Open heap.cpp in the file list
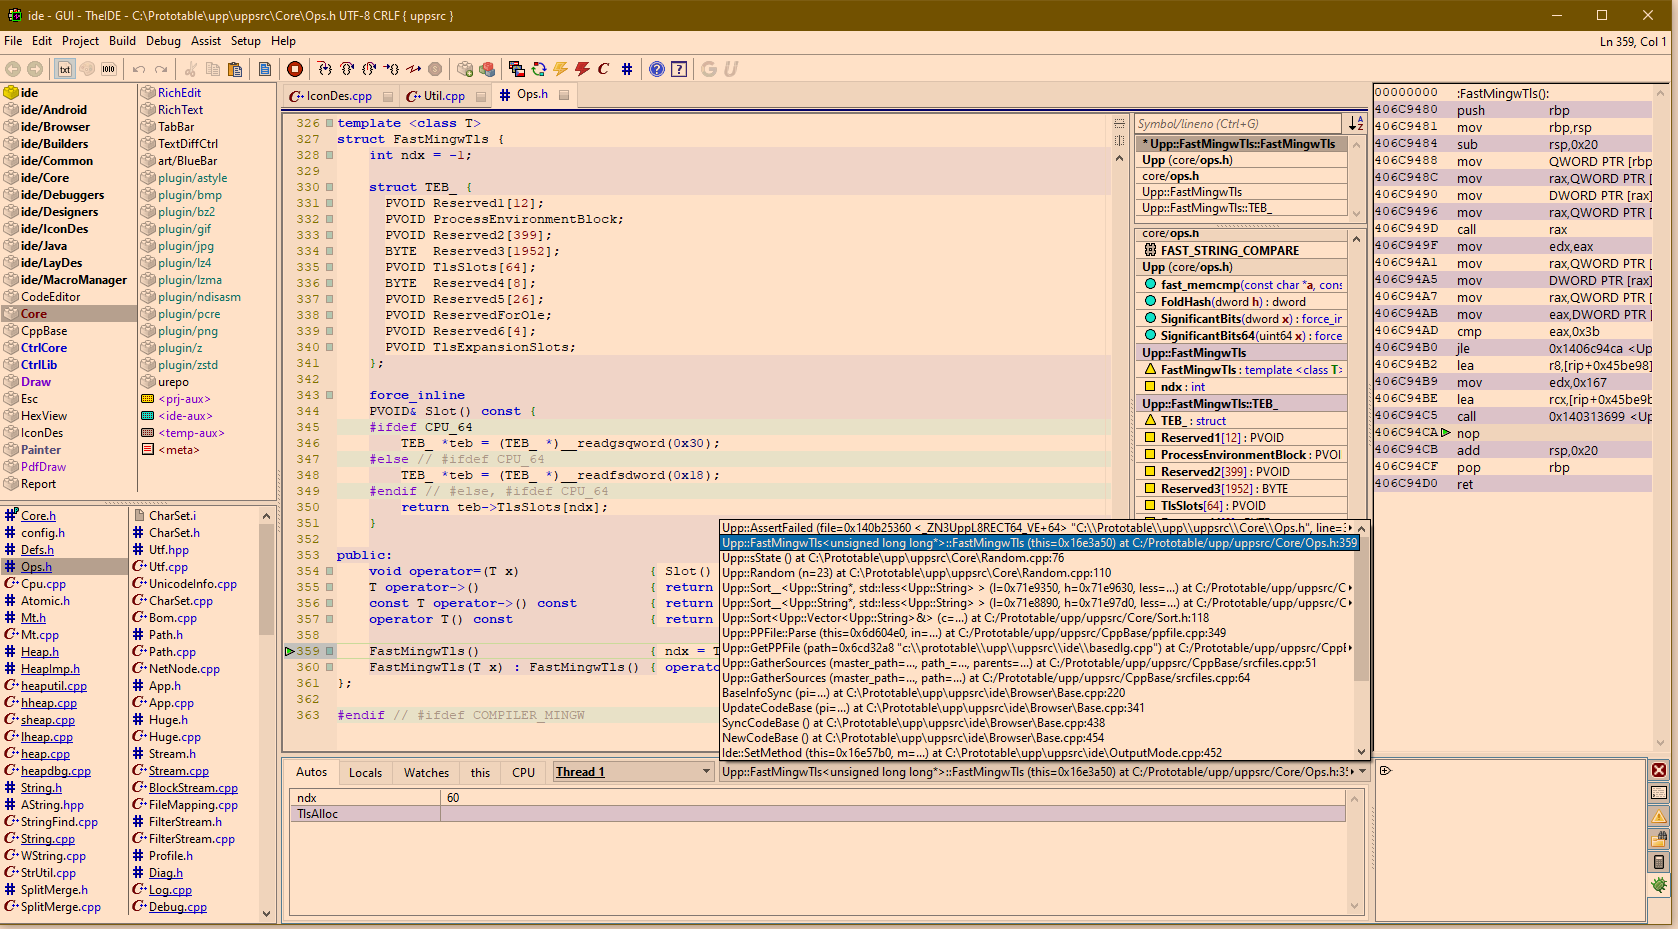 [45, 754]
